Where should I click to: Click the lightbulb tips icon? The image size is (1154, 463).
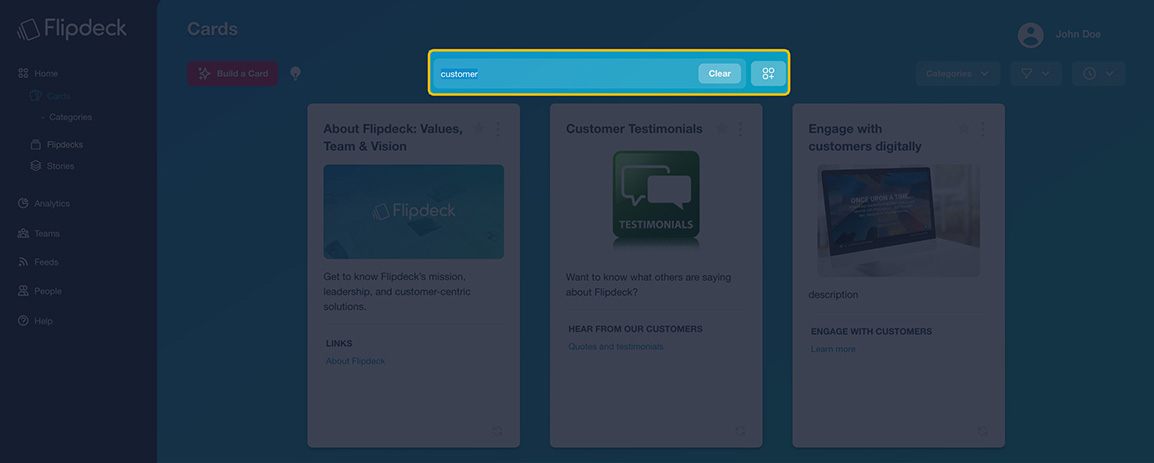(296, 74)
